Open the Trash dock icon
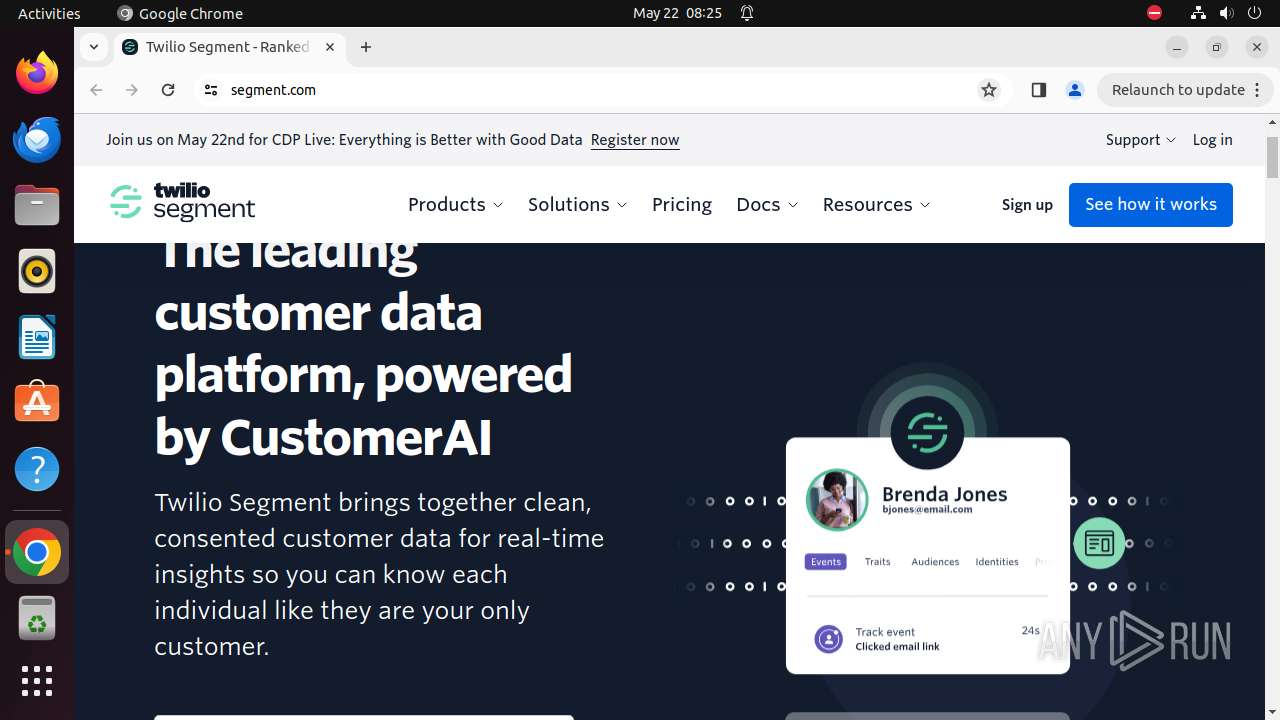 coord(37,618)
